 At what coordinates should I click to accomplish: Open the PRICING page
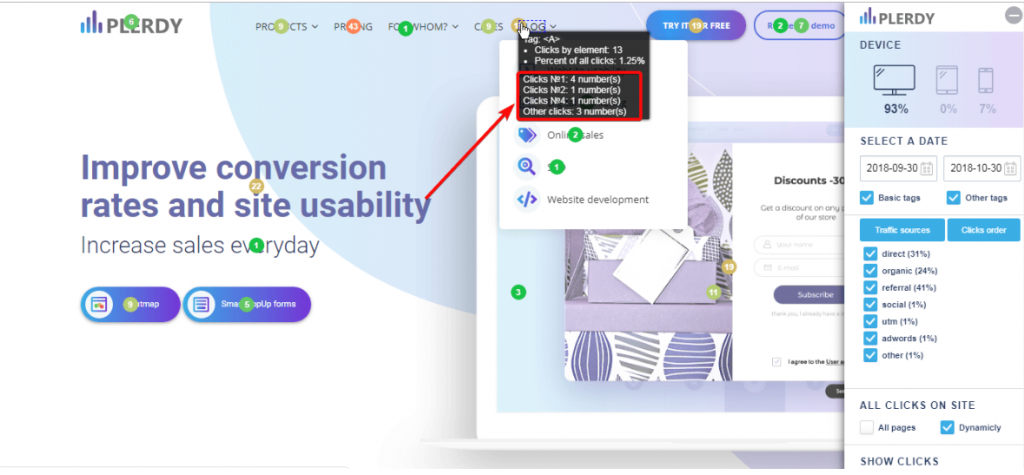353,26
